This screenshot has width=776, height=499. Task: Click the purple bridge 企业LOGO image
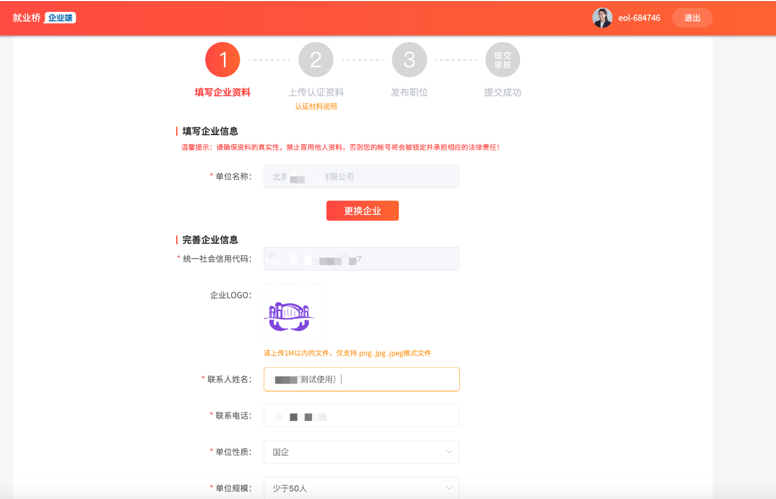click(x=289, y=316)
